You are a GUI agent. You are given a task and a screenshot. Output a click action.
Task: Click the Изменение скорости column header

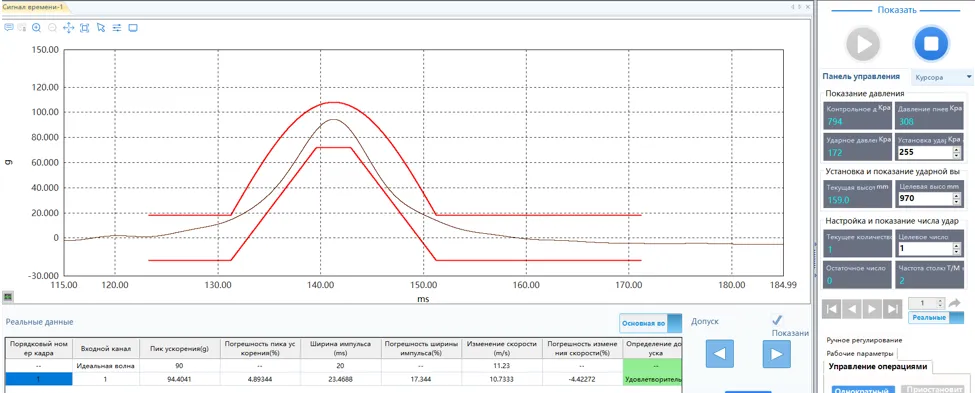[501, 348]
